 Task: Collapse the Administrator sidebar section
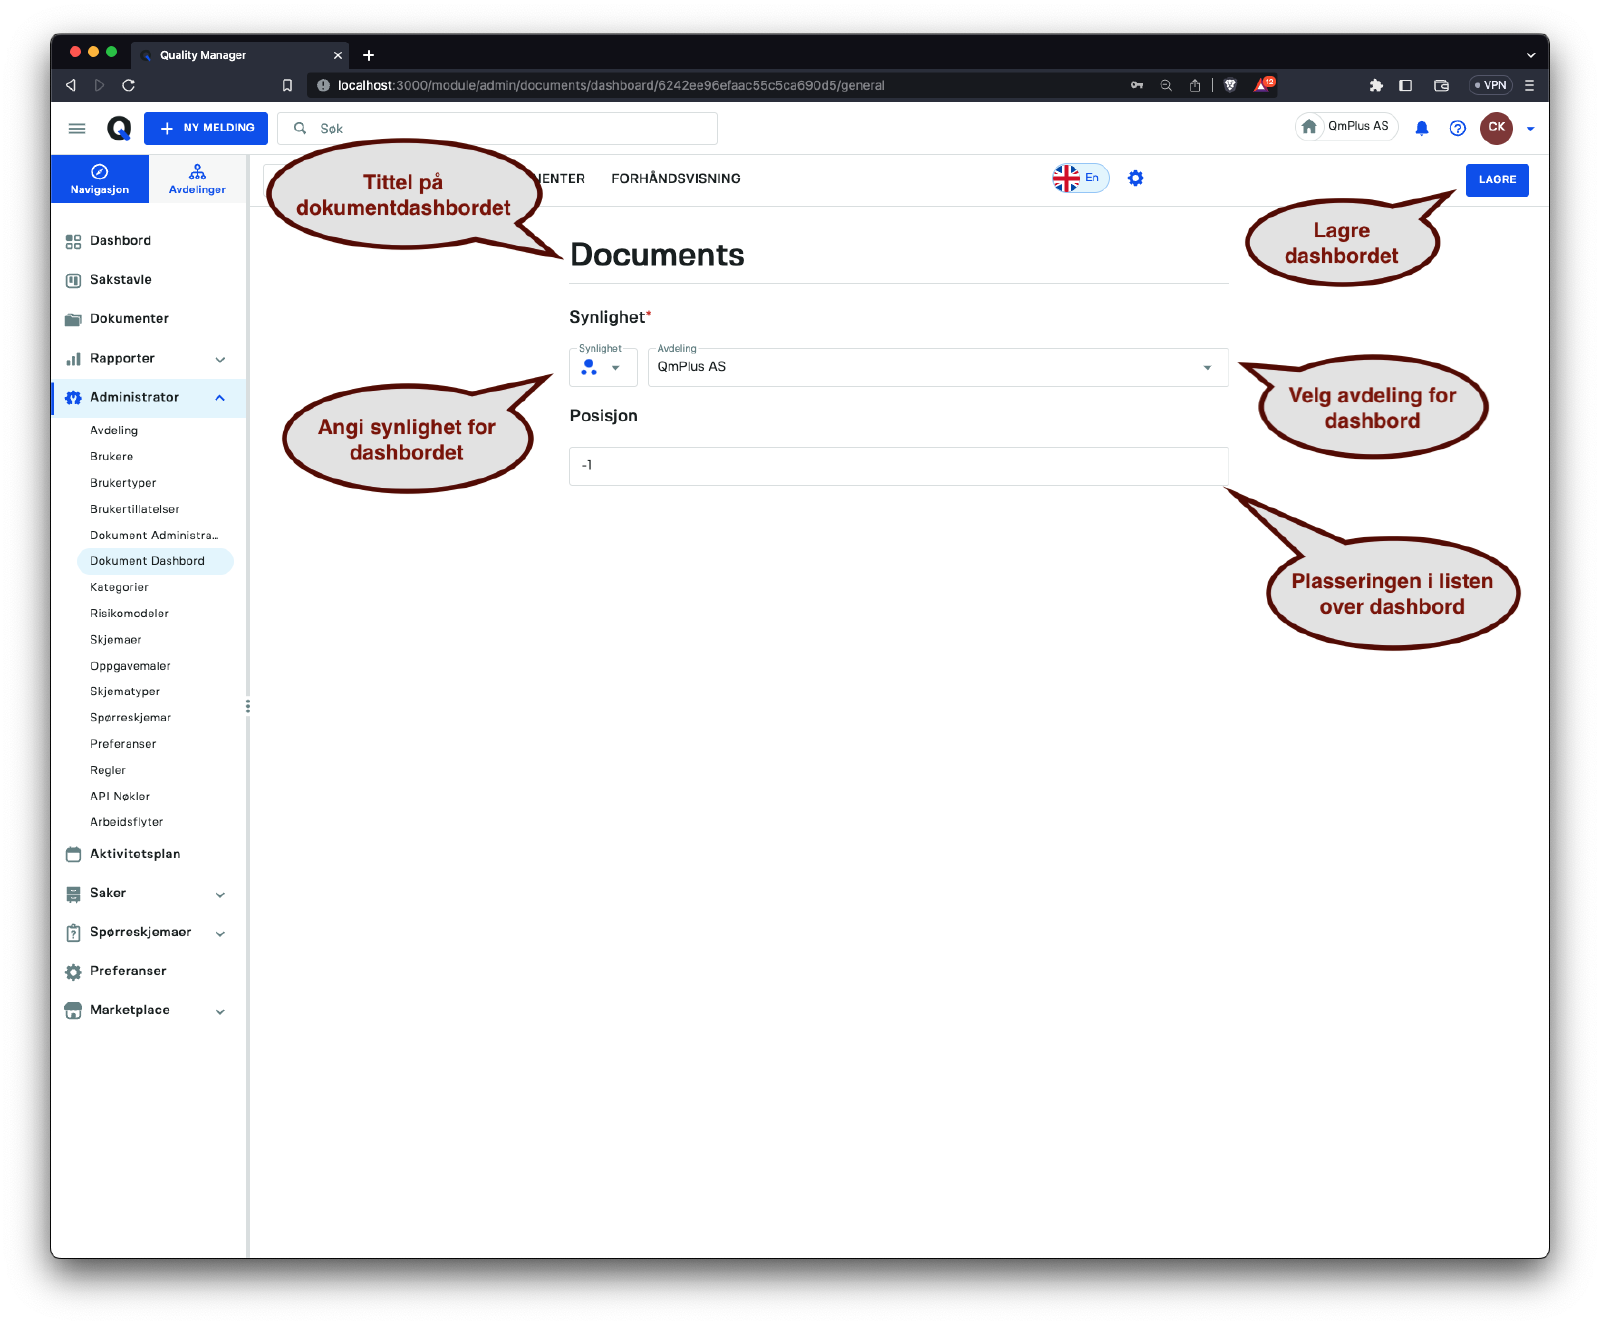220,398
